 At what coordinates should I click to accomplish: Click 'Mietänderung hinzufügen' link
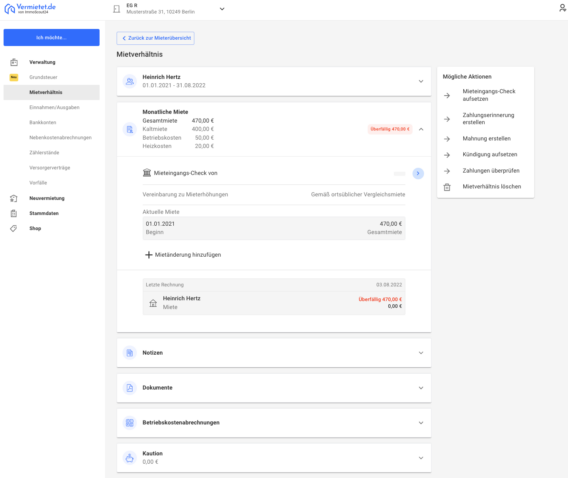click(188, 255)
